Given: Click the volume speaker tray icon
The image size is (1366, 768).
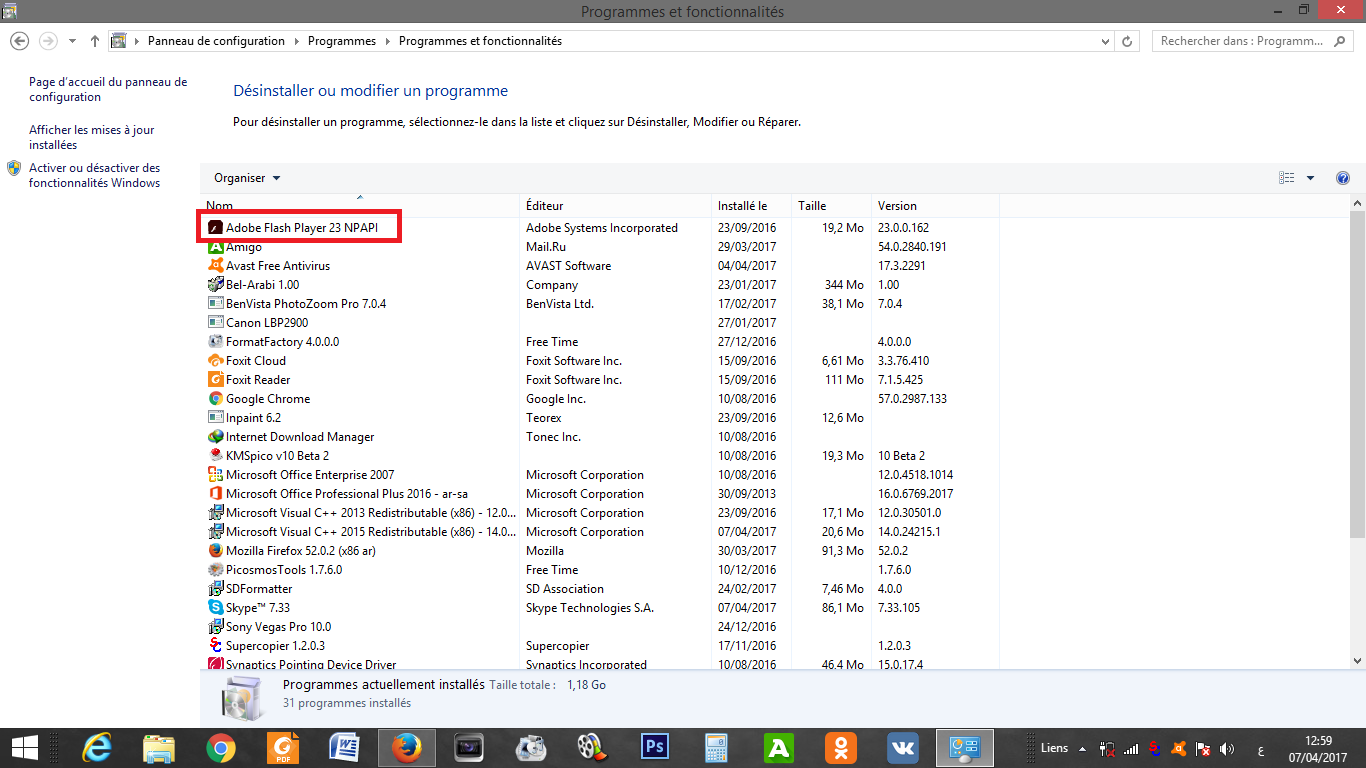Looking at the screenshot, I should click(1228, 749).
